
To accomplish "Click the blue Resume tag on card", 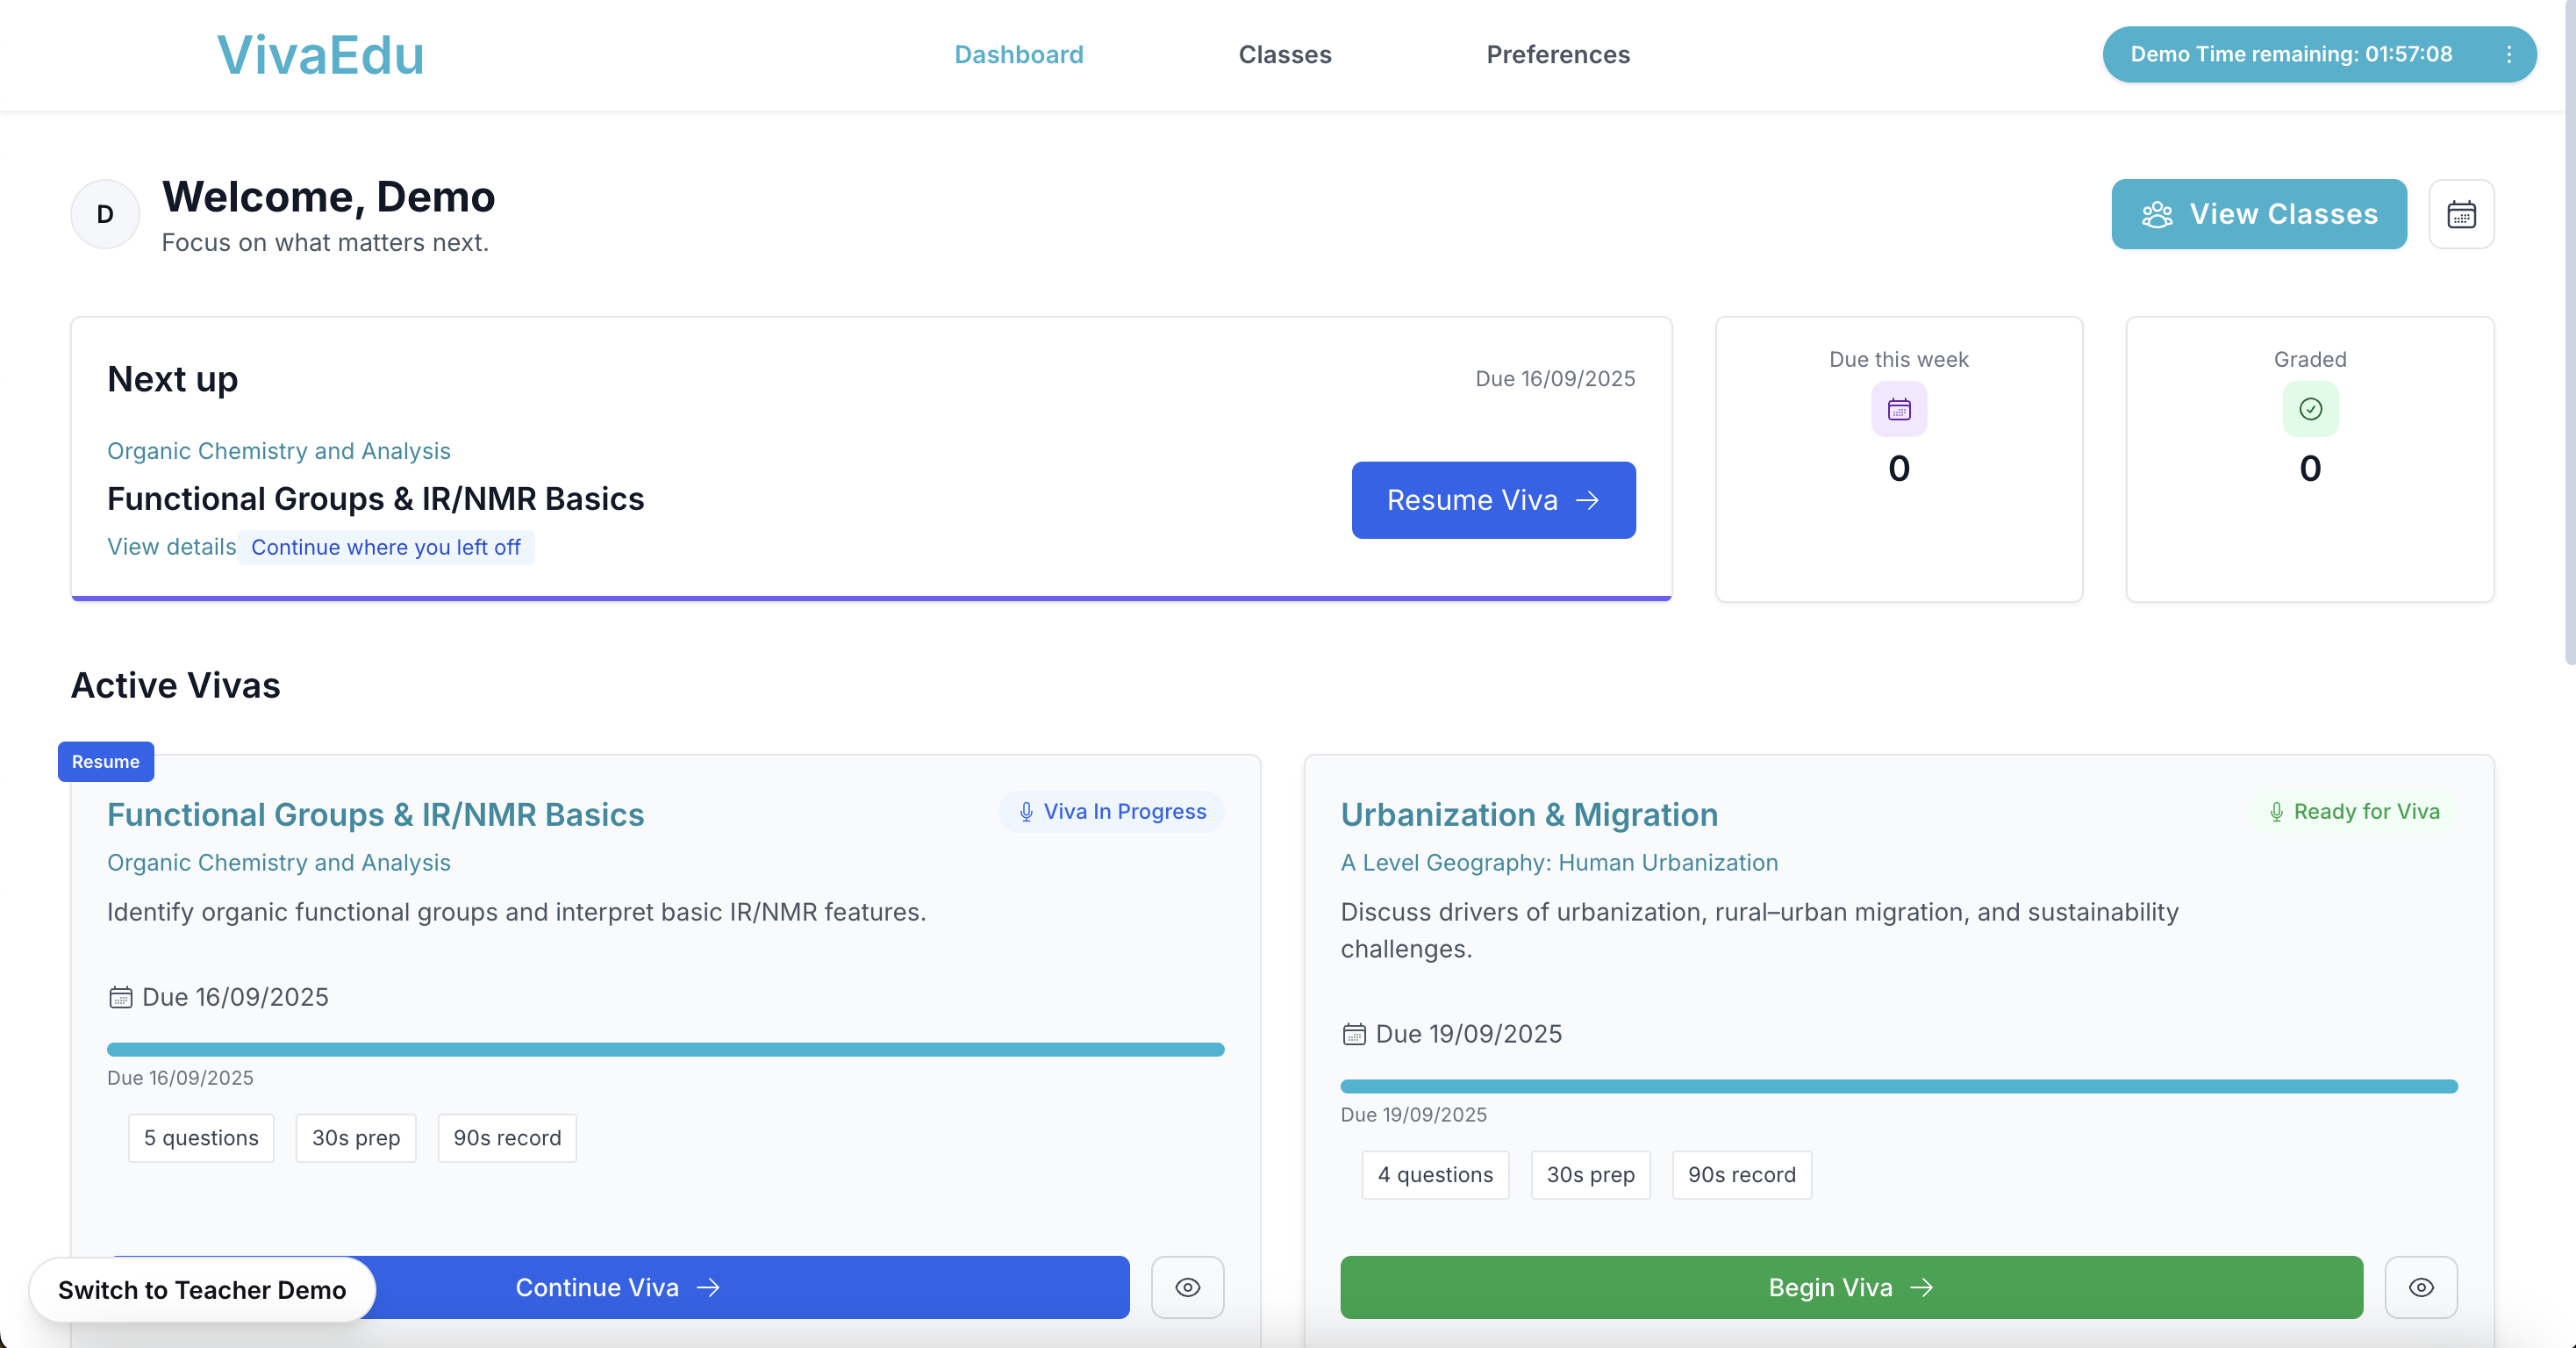I will tap(105, 761).
